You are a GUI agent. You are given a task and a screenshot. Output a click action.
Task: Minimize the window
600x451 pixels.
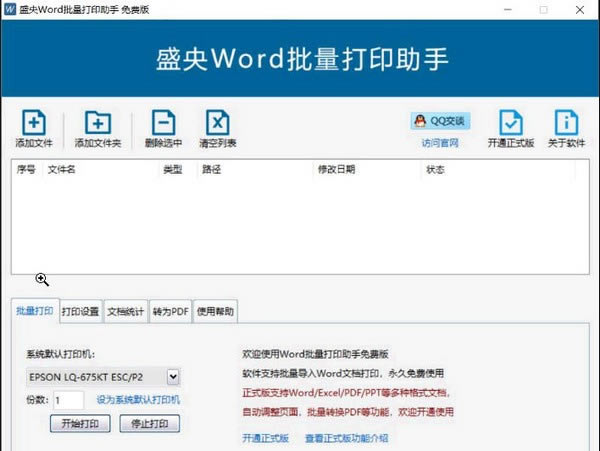pyautogui.click(x=508, y=10)
